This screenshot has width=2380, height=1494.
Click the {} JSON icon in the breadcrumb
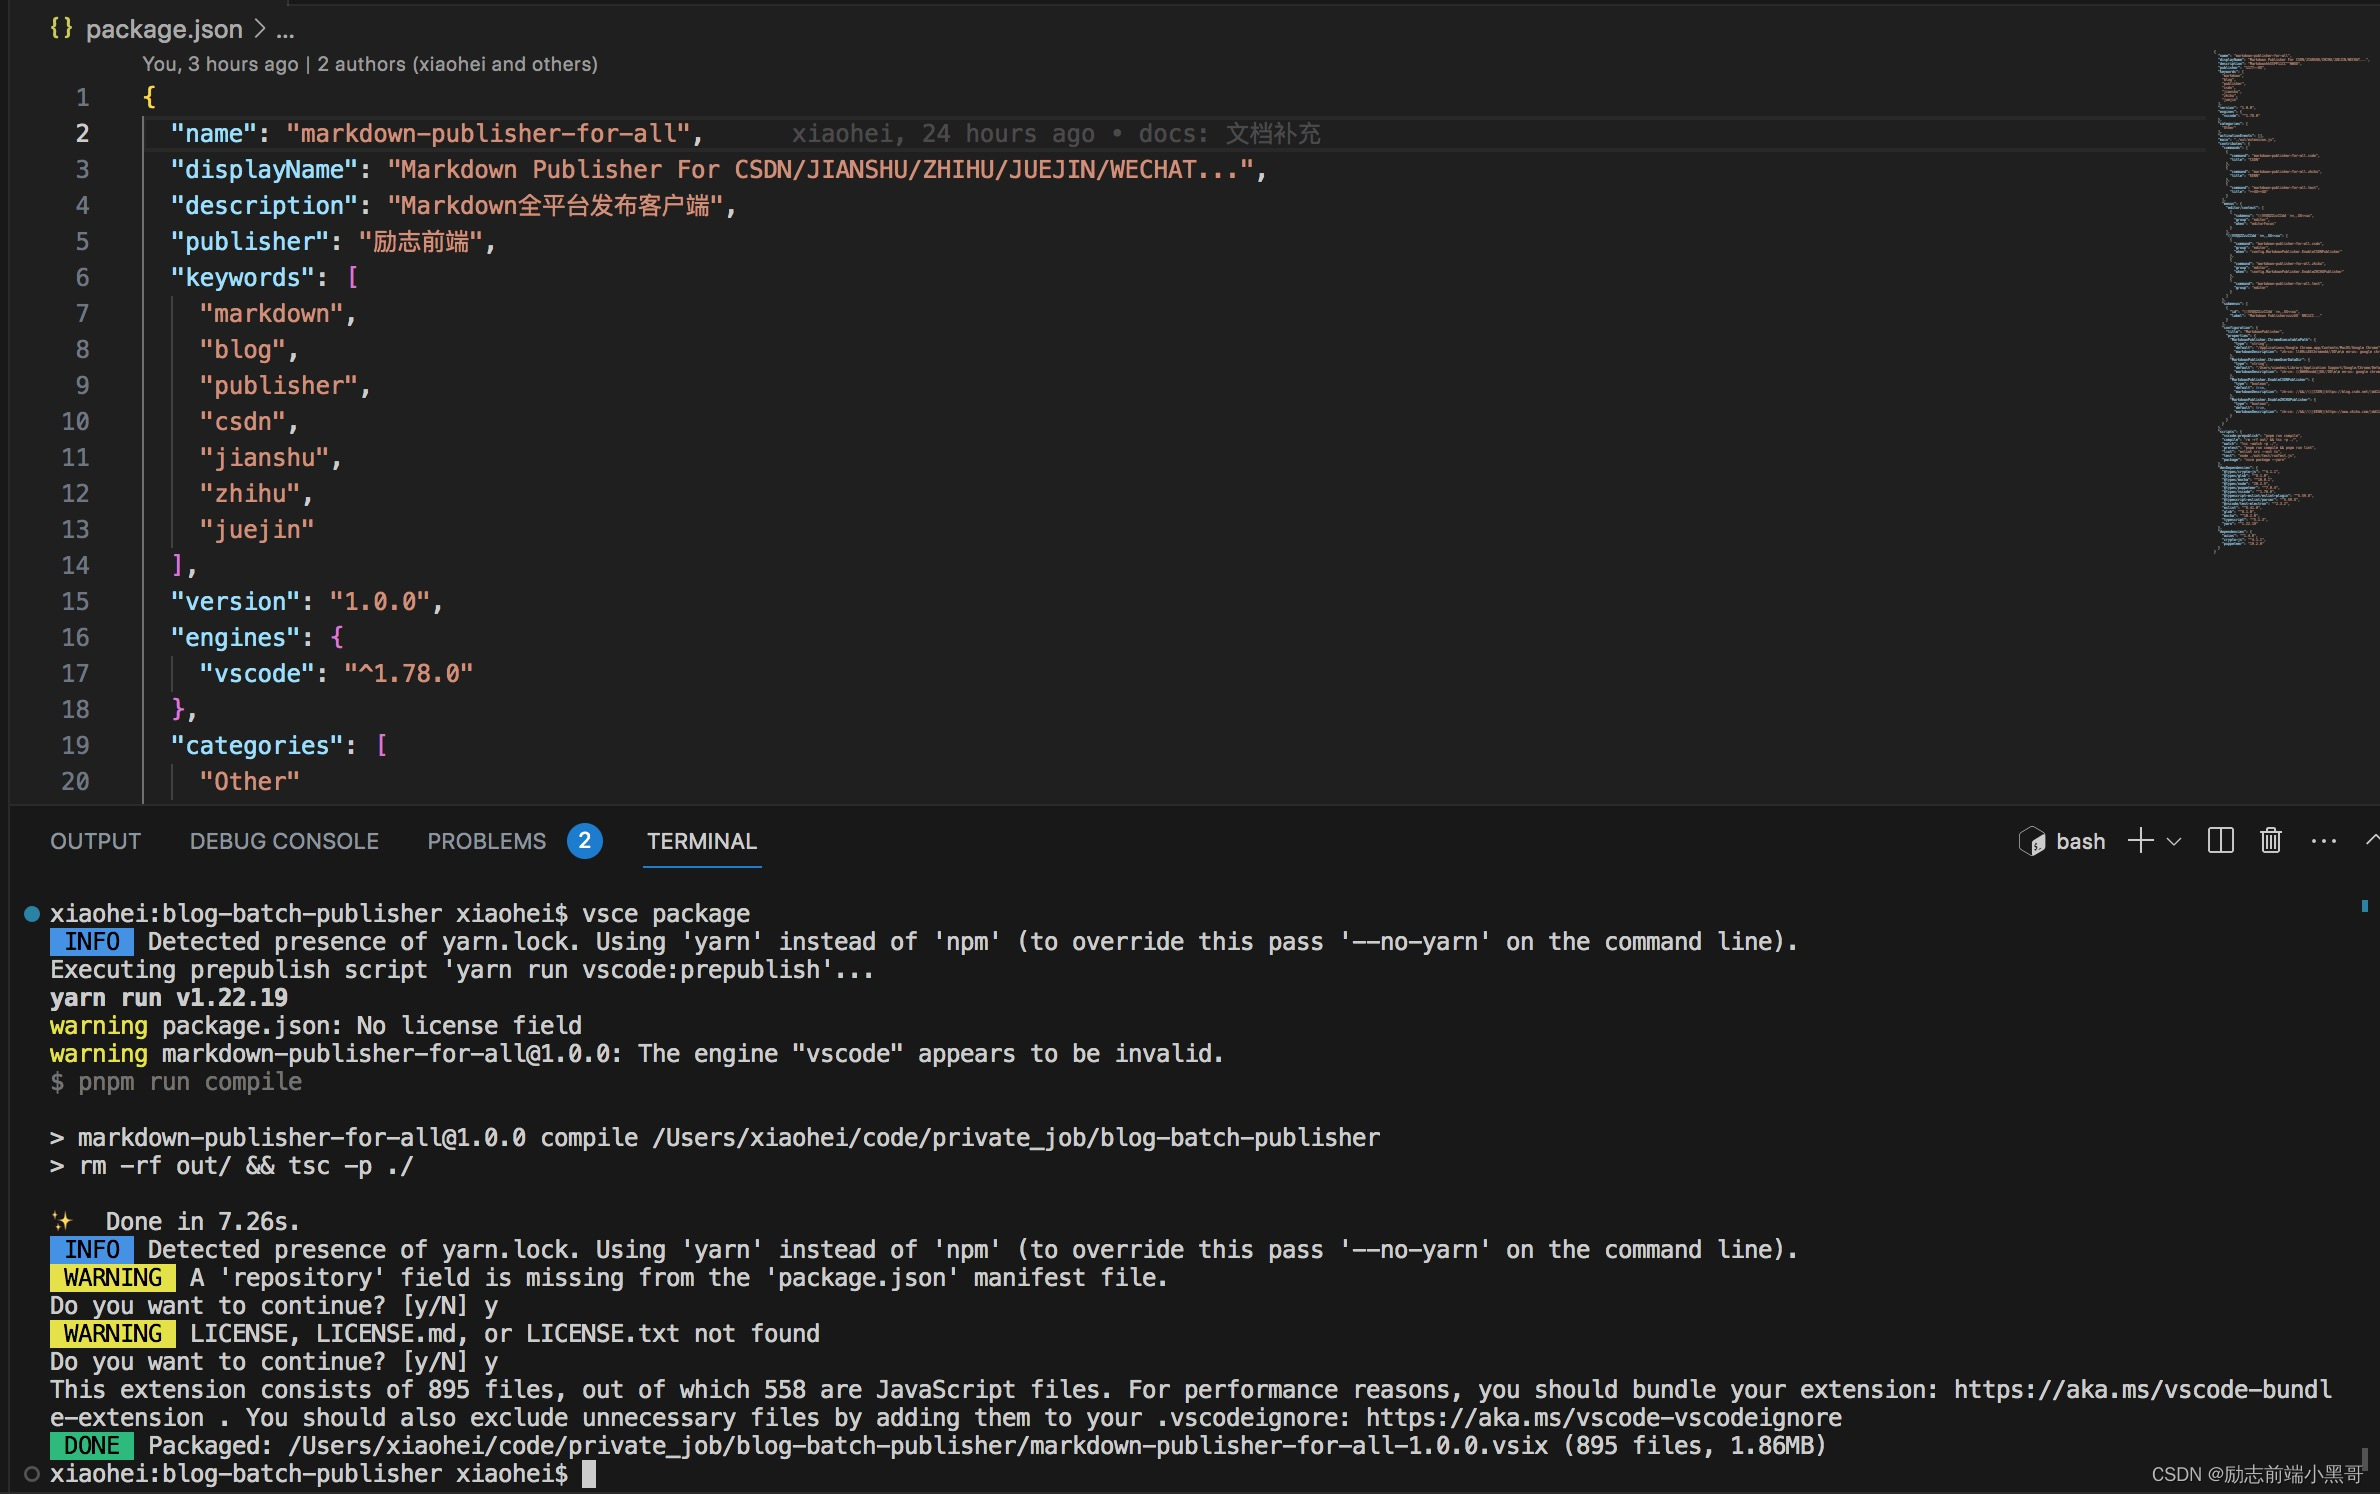[60, 29]
